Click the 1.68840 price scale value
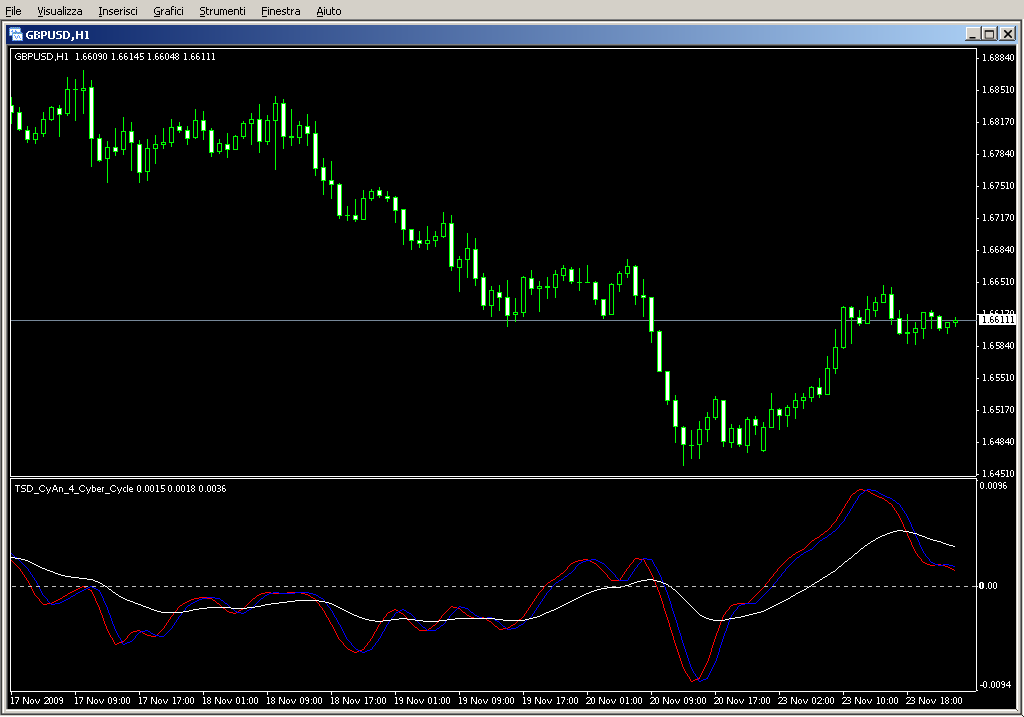This screenshot has width=1024, height=717. [x=998, y=57]
